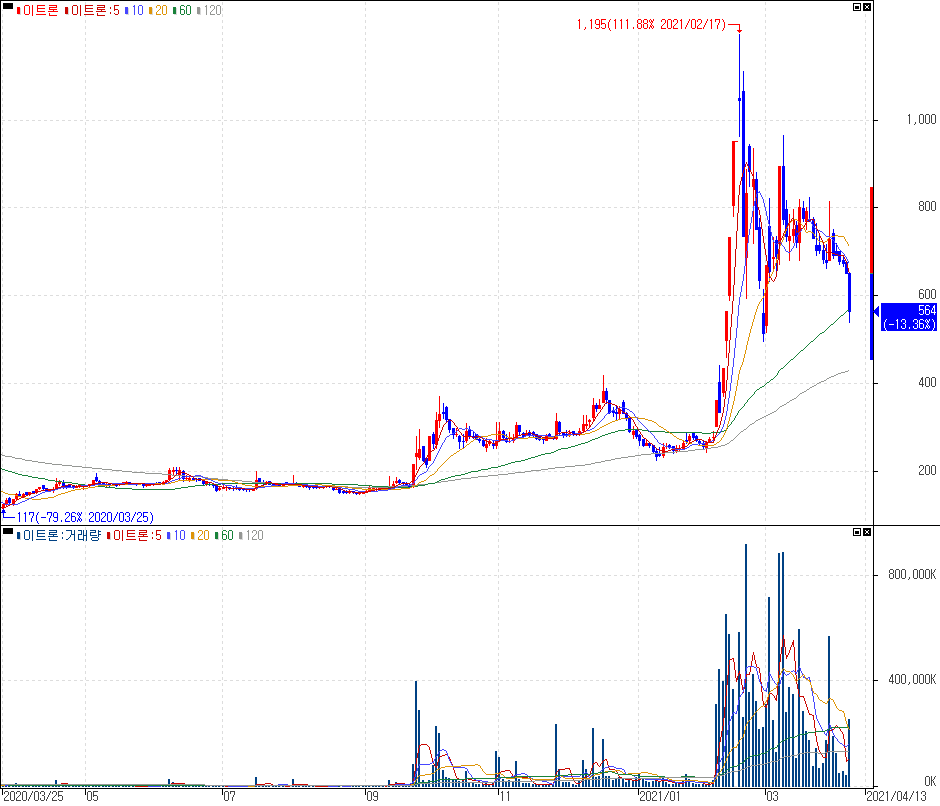Select the green 60 legend in volume pane
Viewport: 940px width, 806px height.
pos(224,535)
